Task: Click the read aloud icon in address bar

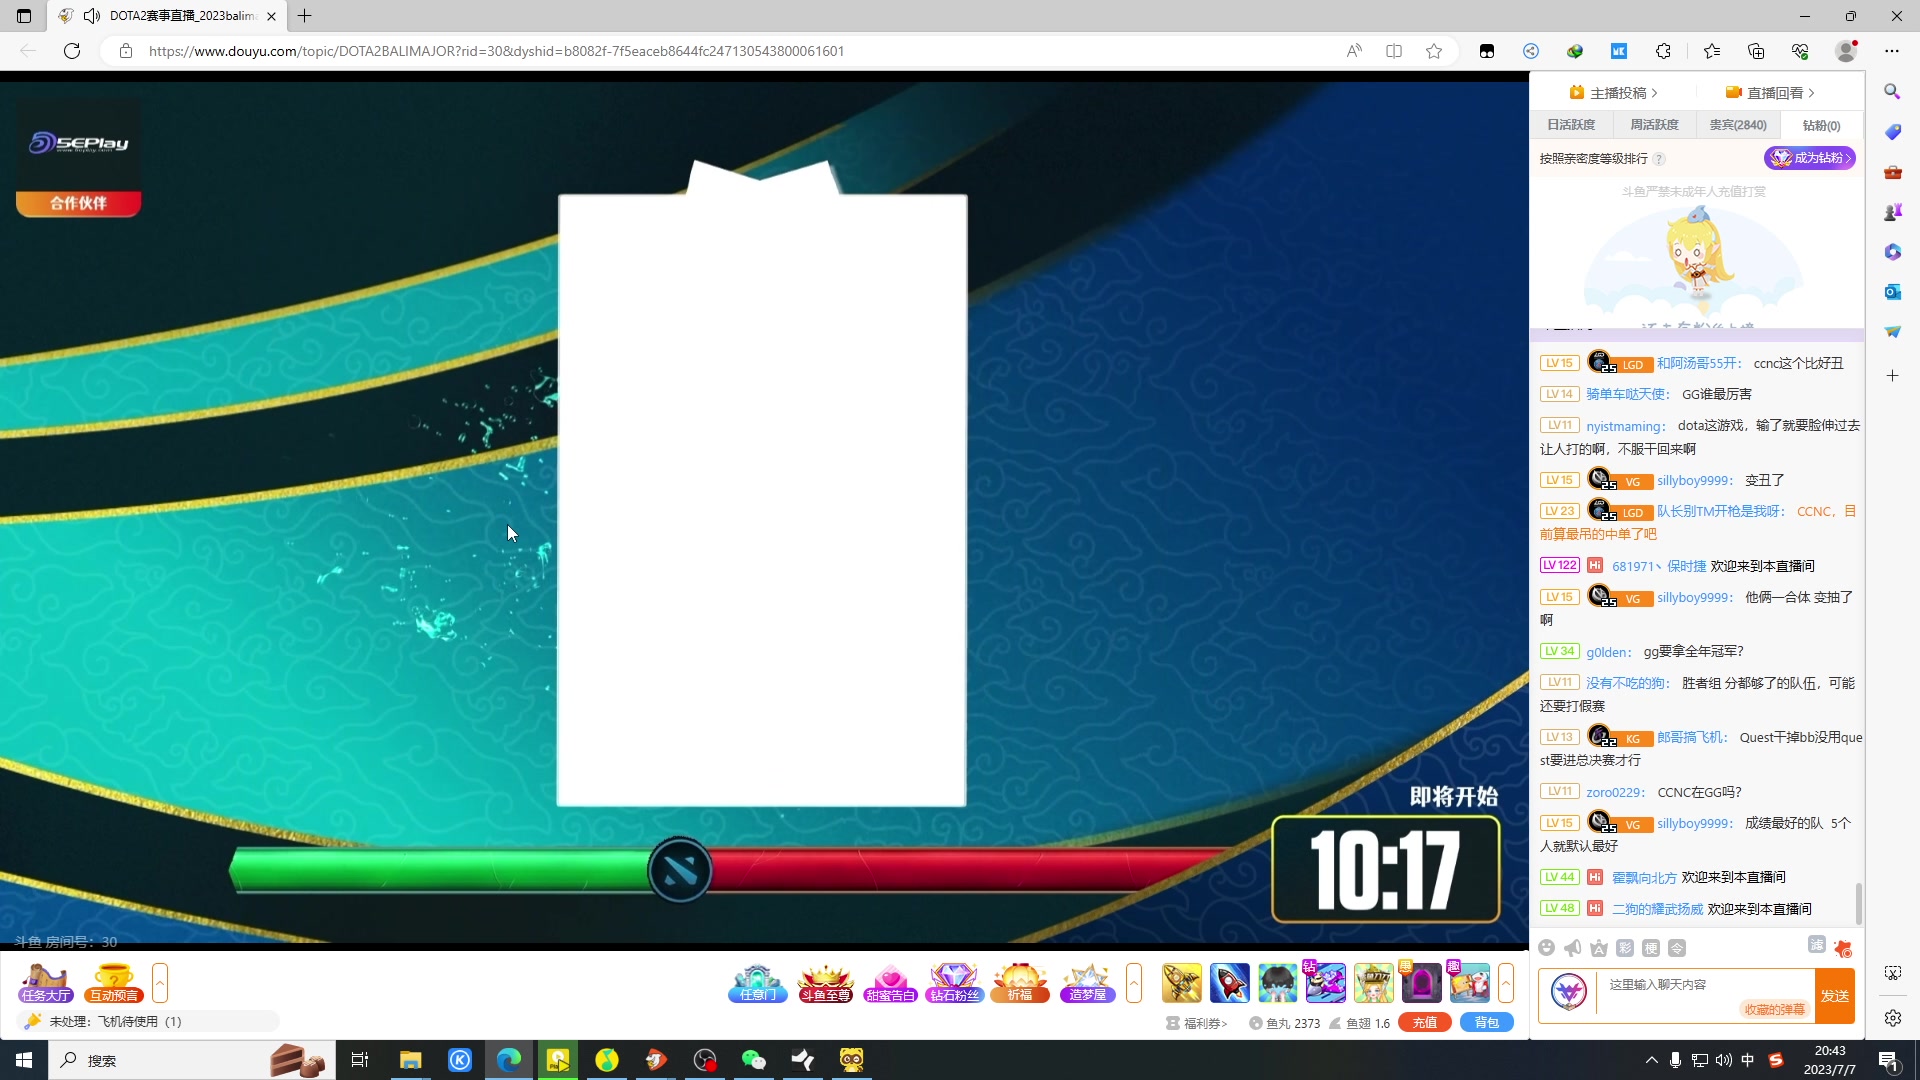Action: coord(1354,51)
